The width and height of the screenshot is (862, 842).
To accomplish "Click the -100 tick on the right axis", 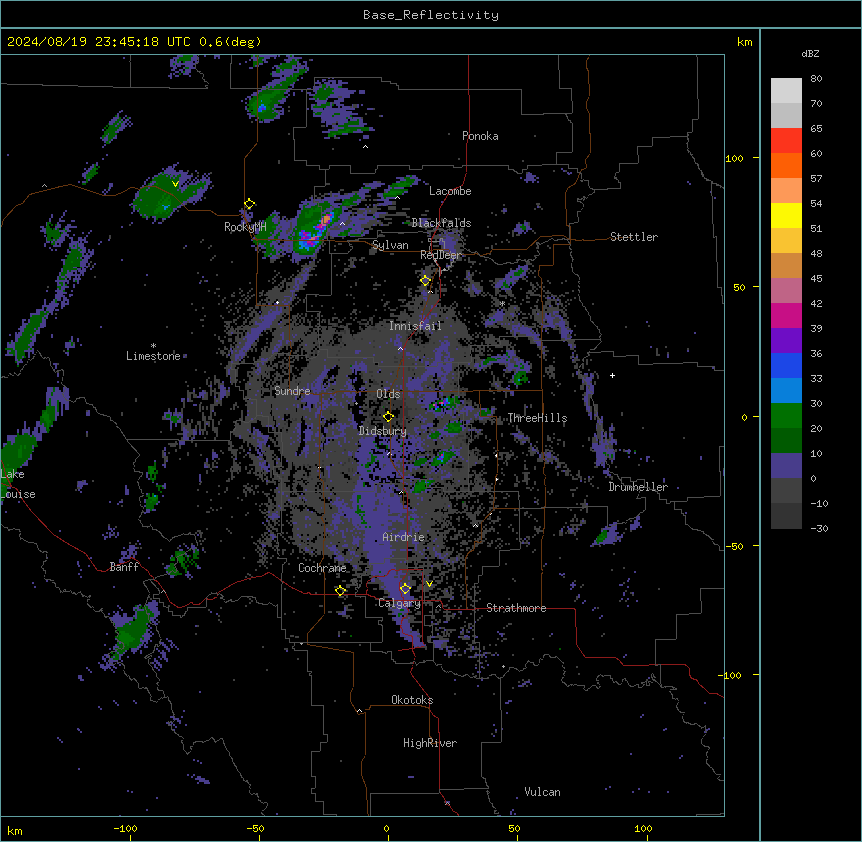I will (x=731, y=675).
